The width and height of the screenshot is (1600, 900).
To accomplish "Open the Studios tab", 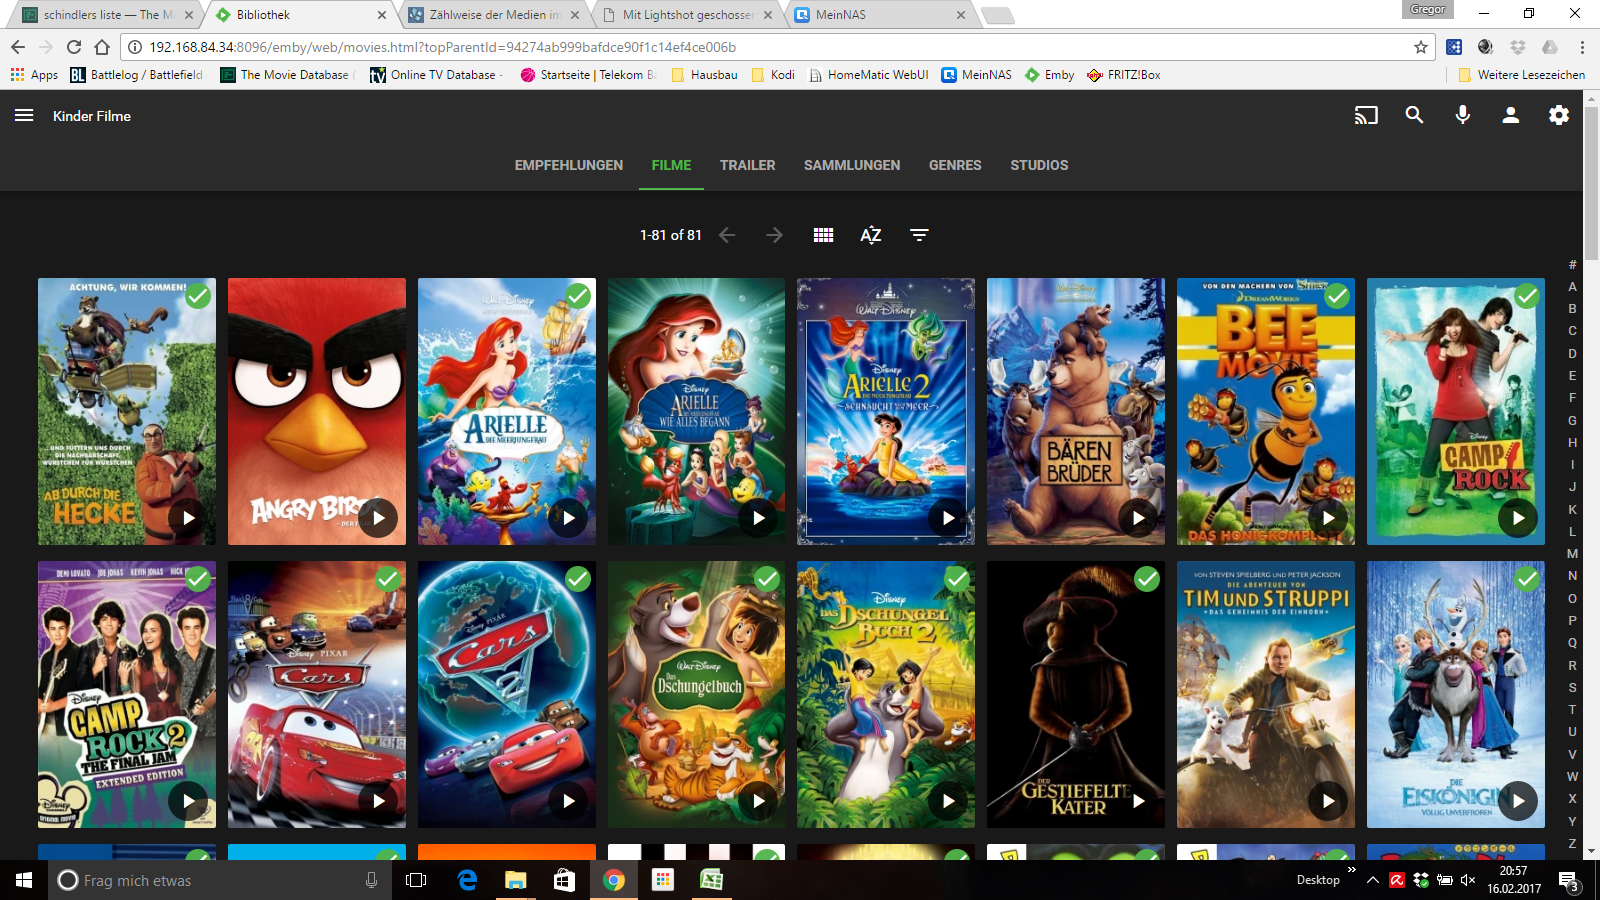I will [x=1039, y=165].
